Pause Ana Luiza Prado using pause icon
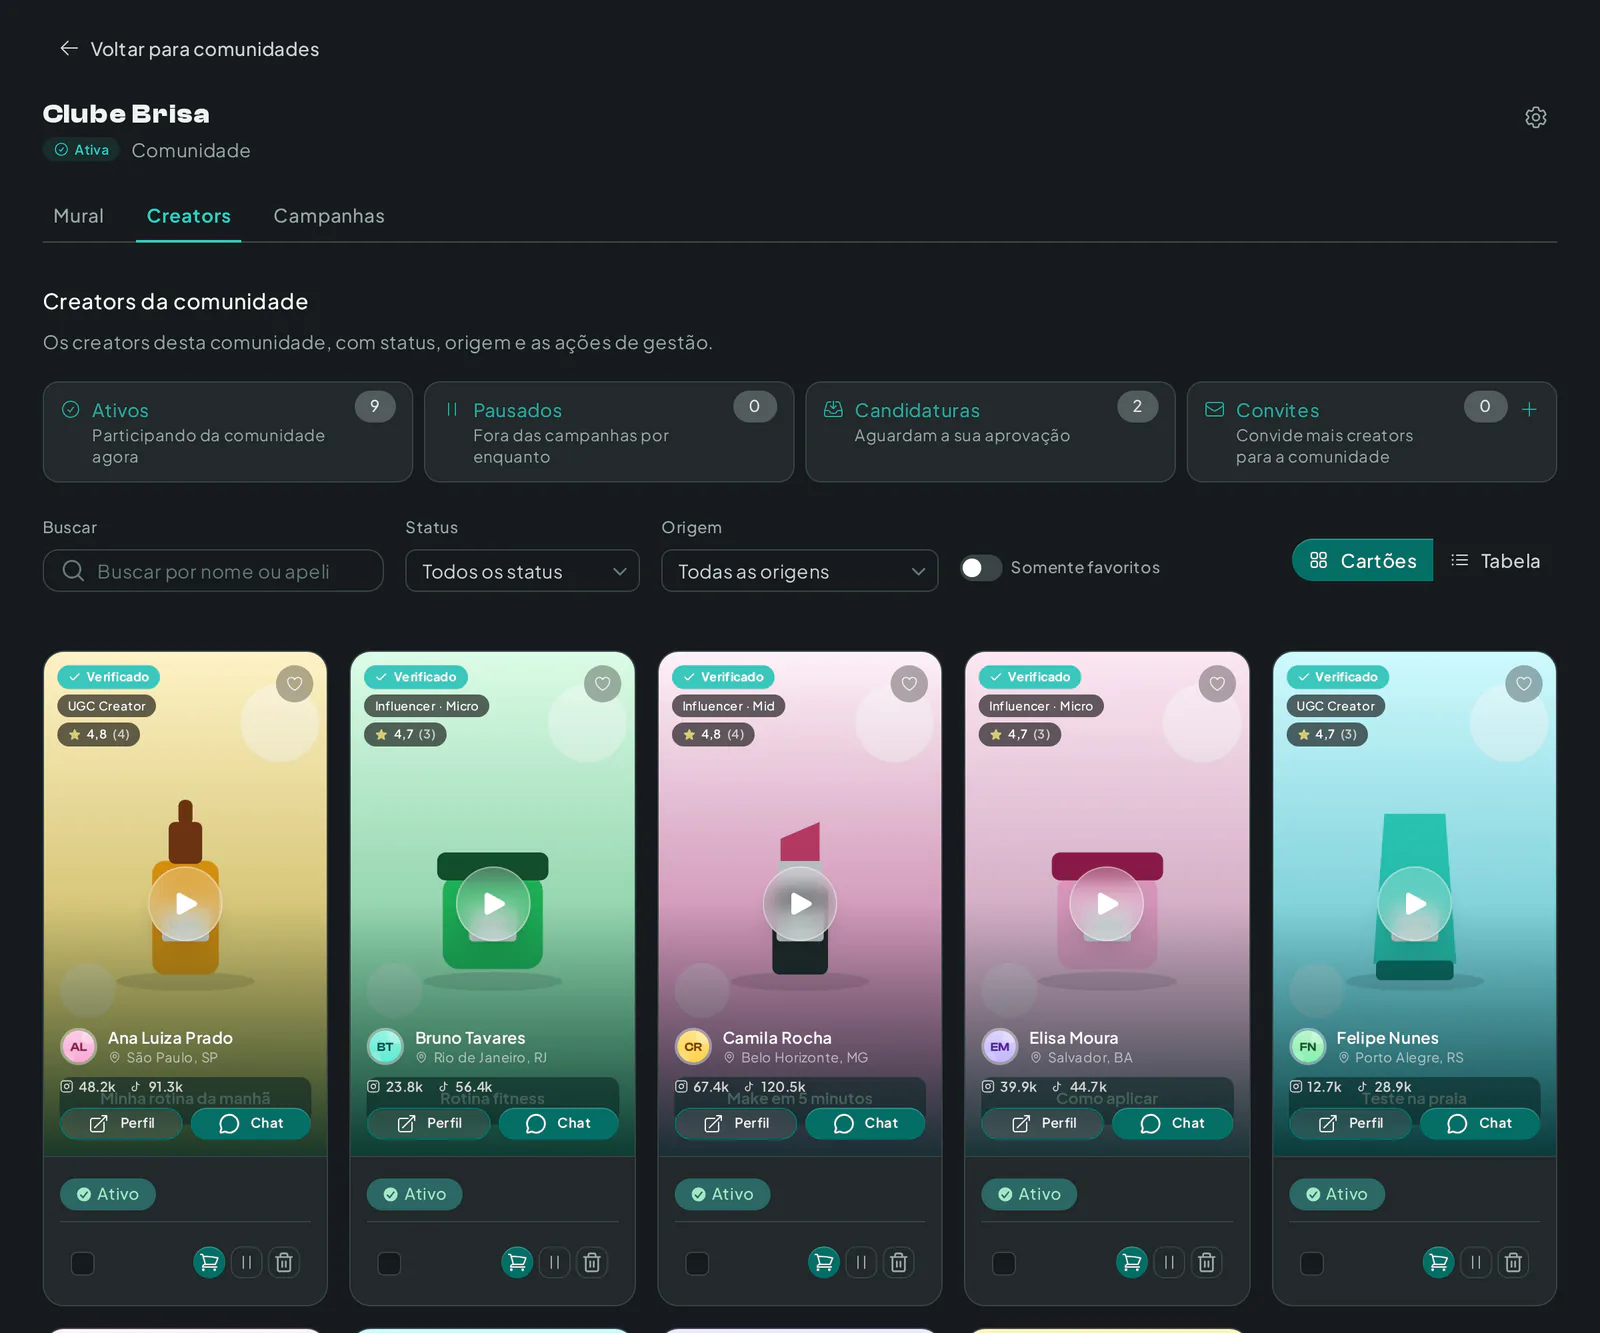 pyautogui.click(x=247, y=1262)
